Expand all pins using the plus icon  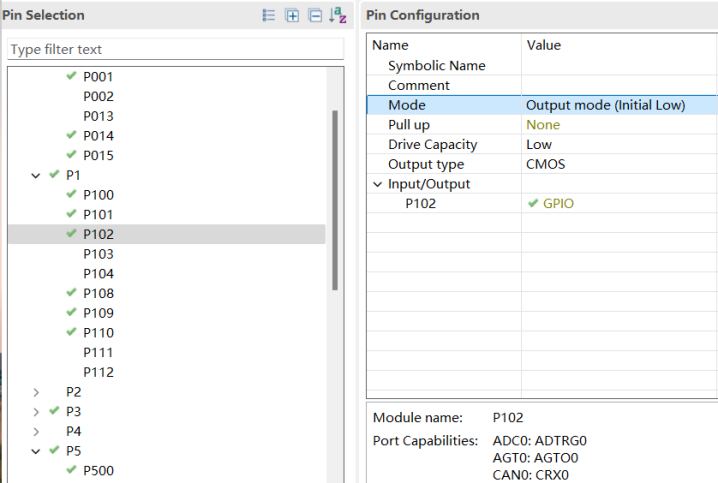(292, 16)
